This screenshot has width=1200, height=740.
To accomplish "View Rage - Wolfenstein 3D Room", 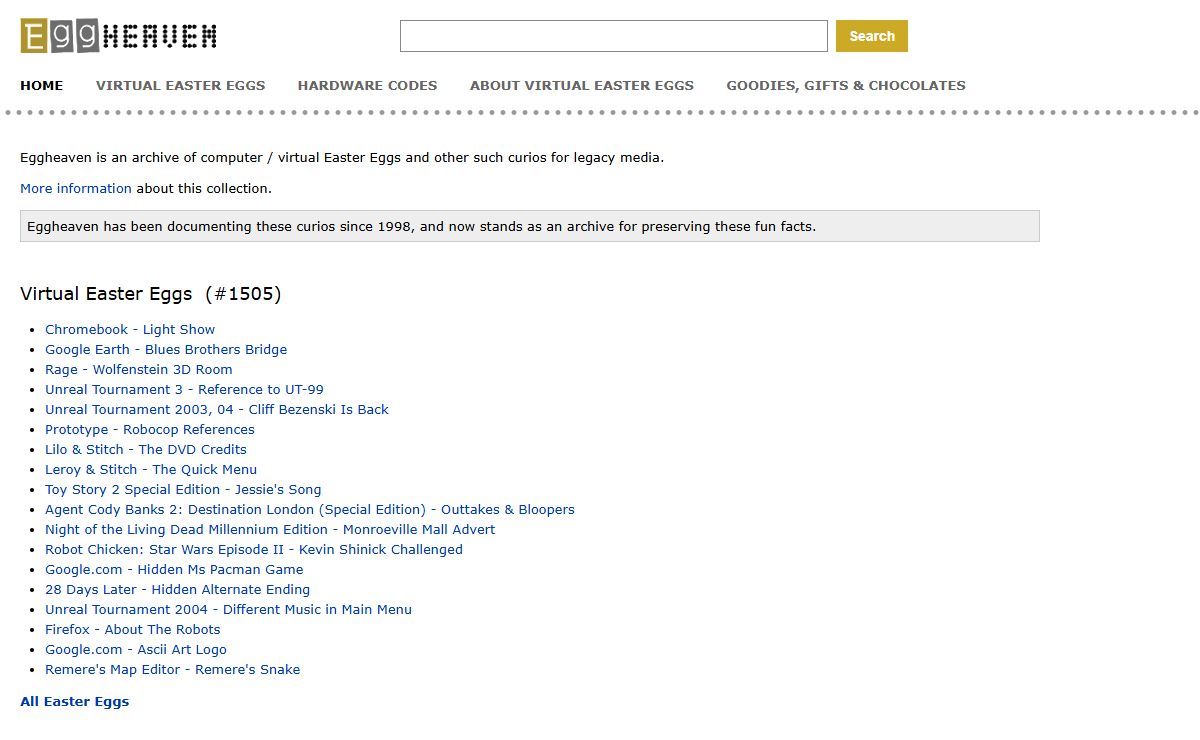I will pos(139,369).
